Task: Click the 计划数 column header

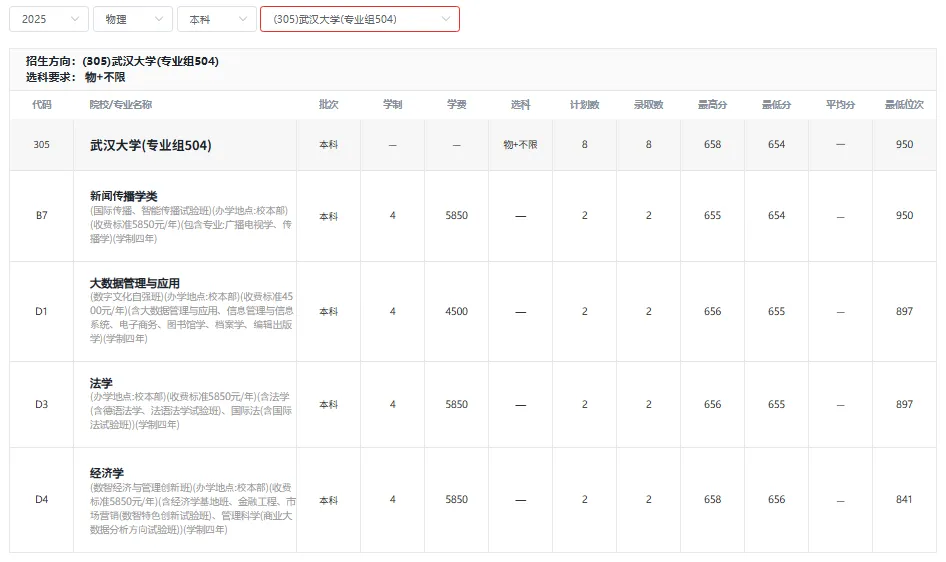Action: pyautogui.click(x=584, y=104)
